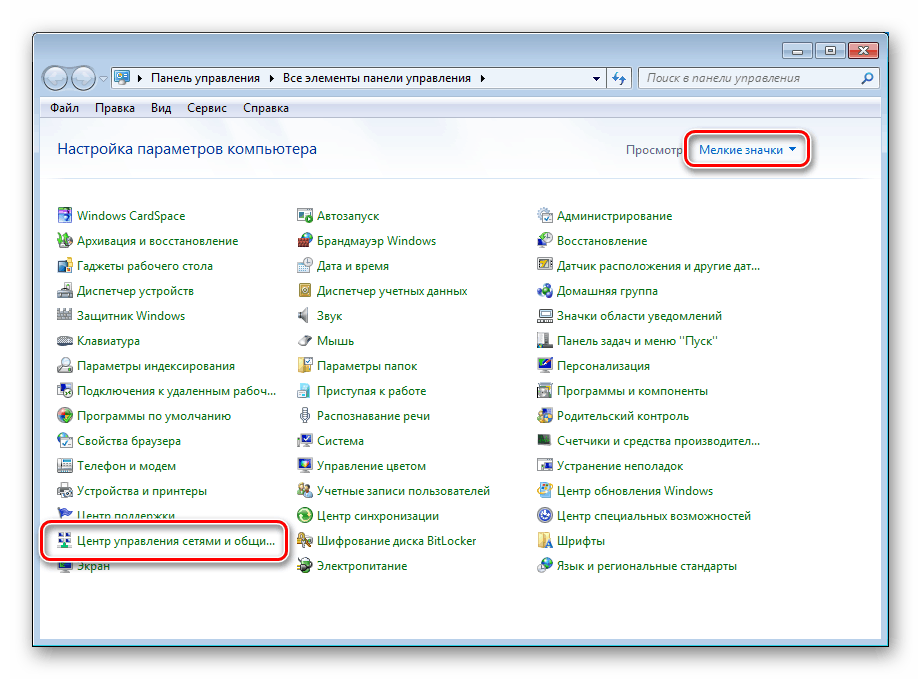
Task: Click the Дата и время icon
Action: click(x=304, y=265)
